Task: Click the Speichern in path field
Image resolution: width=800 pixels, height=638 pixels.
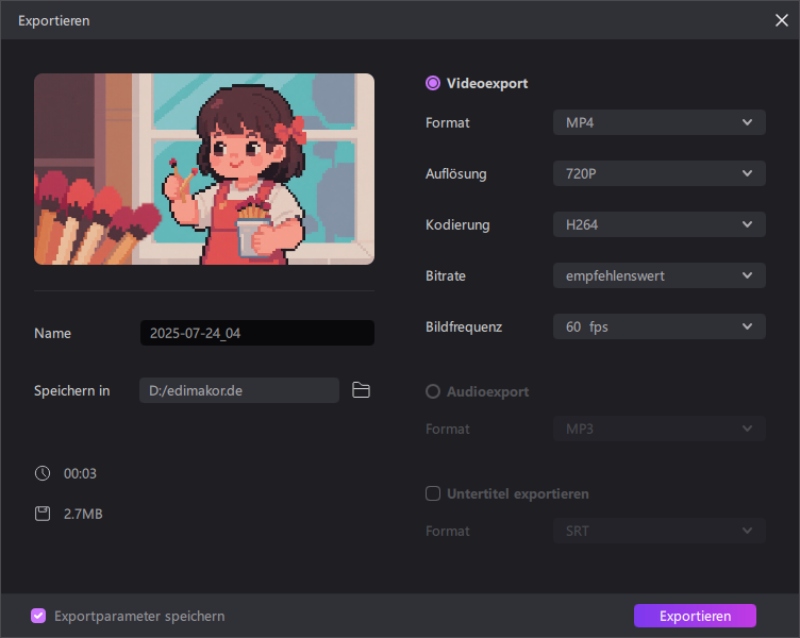Action: click(239, 390)
